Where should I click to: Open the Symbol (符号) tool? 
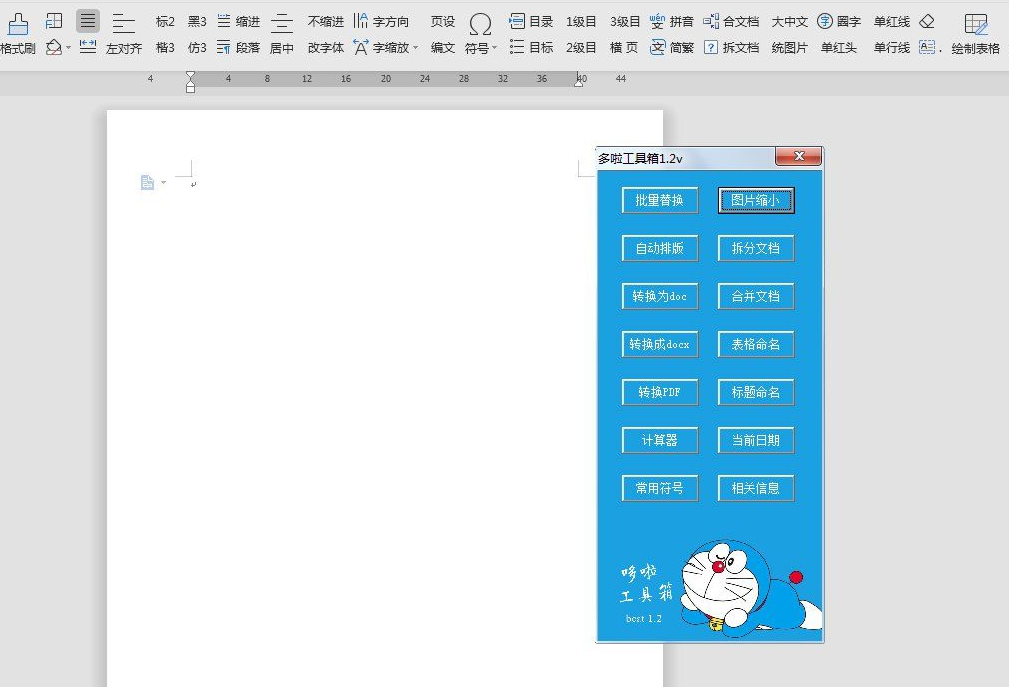pyautogui.click(x=480, y=24)
